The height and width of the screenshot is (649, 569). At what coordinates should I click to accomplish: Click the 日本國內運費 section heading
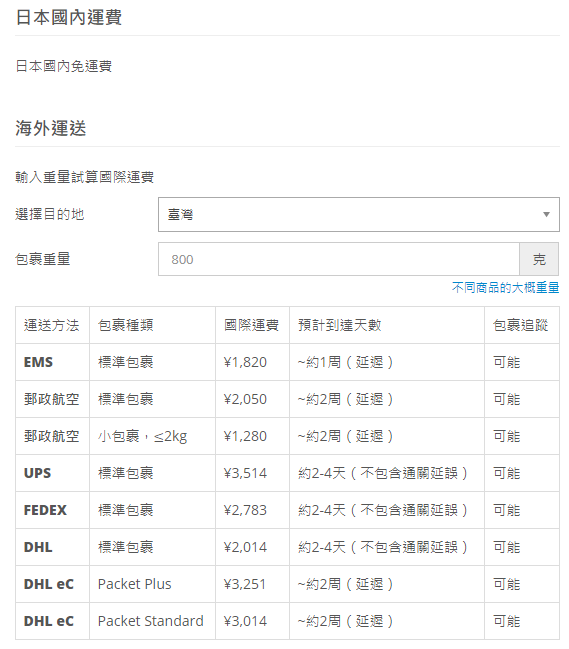click(68, 17)
